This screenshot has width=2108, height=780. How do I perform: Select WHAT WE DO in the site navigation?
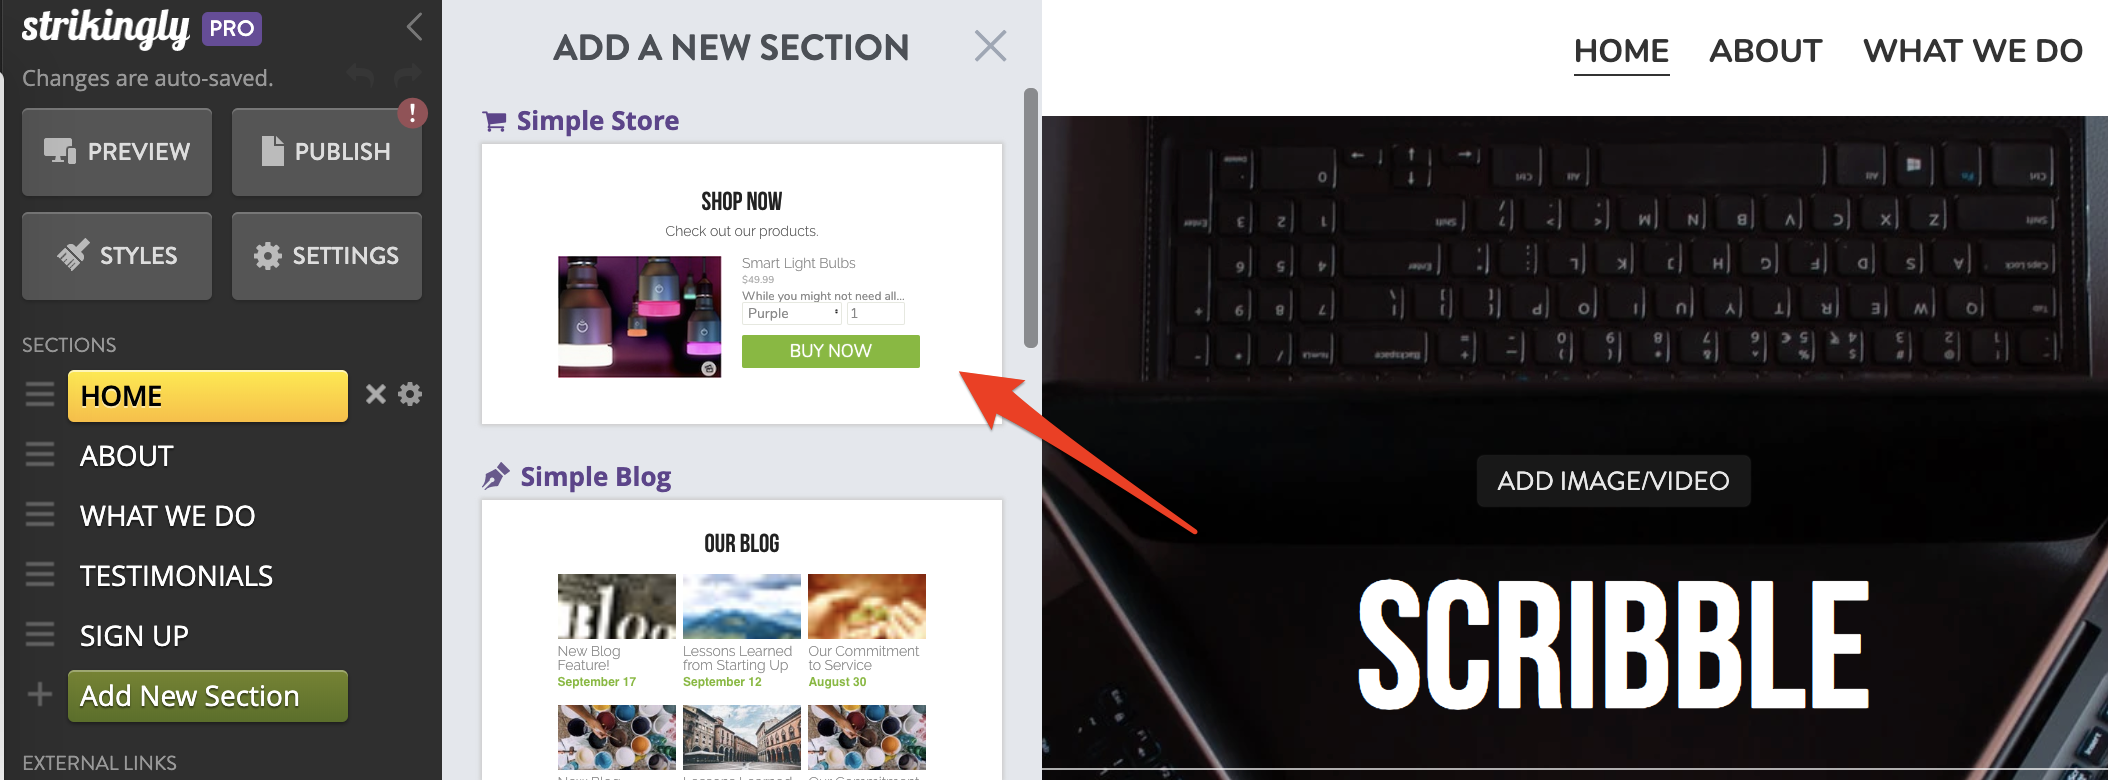pos(1972,51)
